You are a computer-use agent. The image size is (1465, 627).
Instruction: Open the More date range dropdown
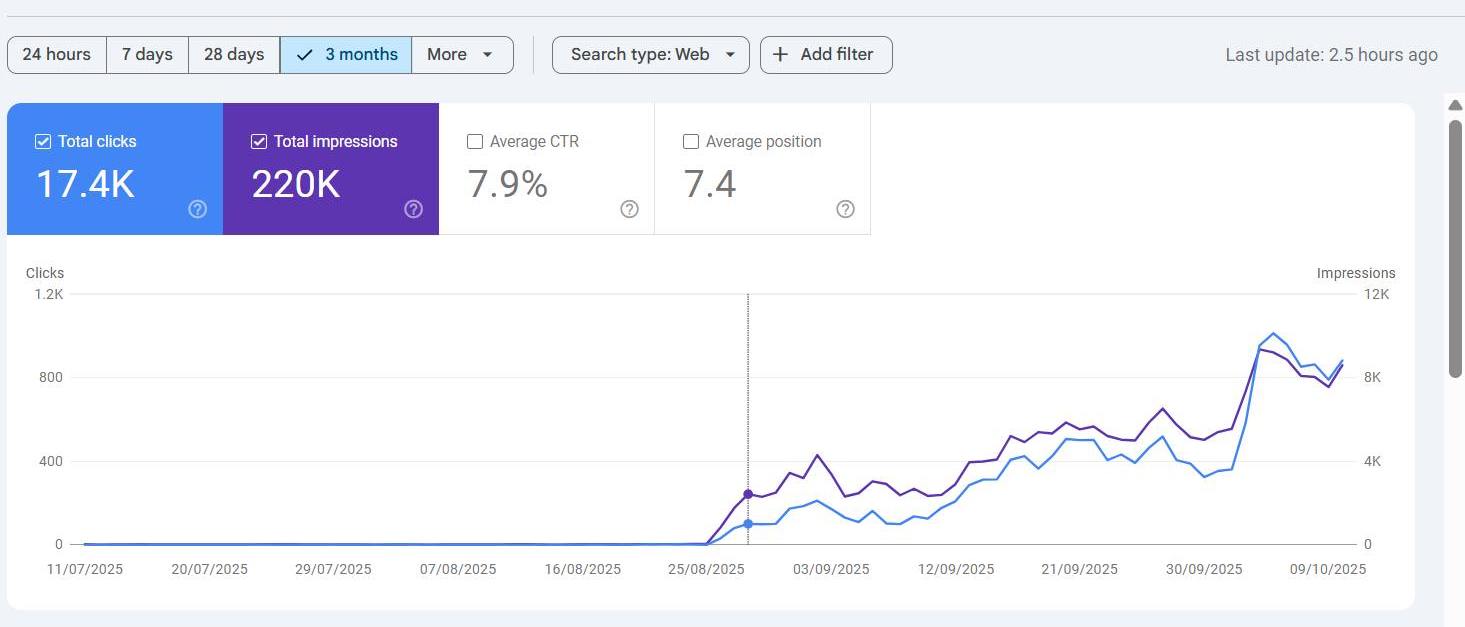[x=462, y=55]
